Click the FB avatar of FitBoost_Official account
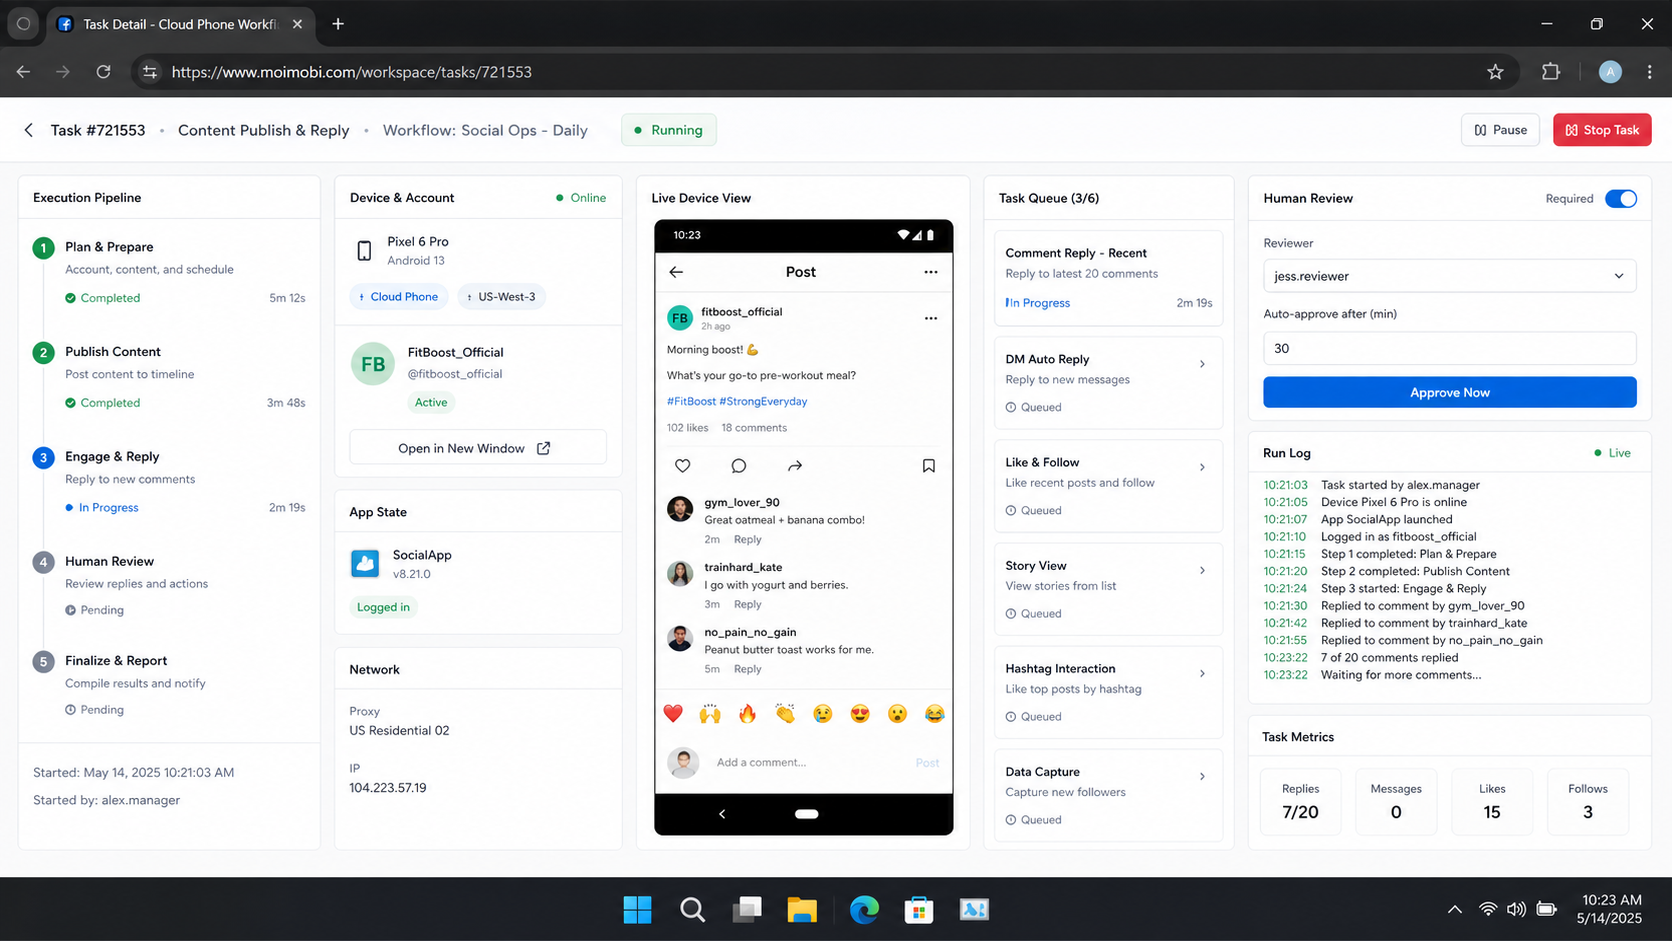 pos(372,364)
